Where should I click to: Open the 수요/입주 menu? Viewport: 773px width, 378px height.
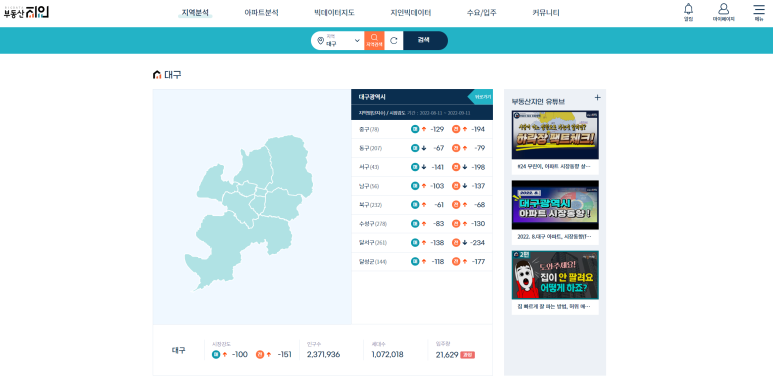tap(482, 13)
